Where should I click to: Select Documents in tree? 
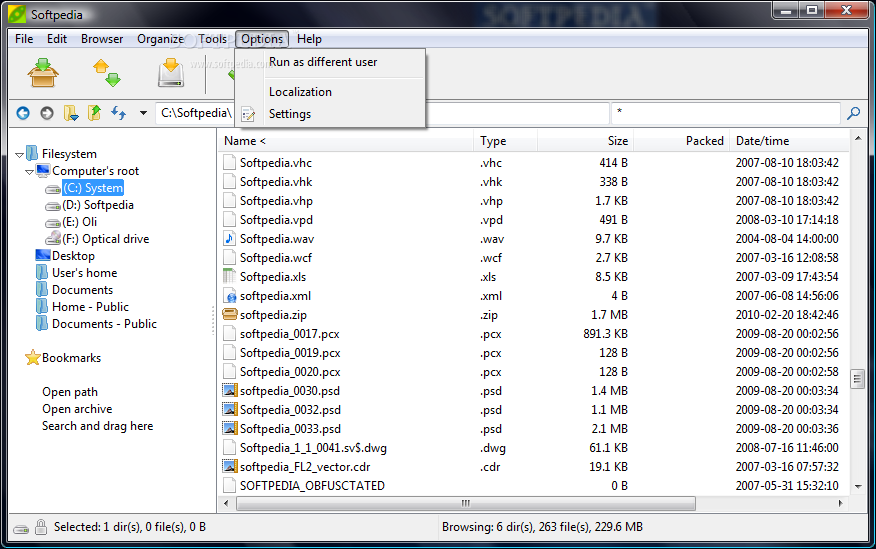tap(82, 290)
